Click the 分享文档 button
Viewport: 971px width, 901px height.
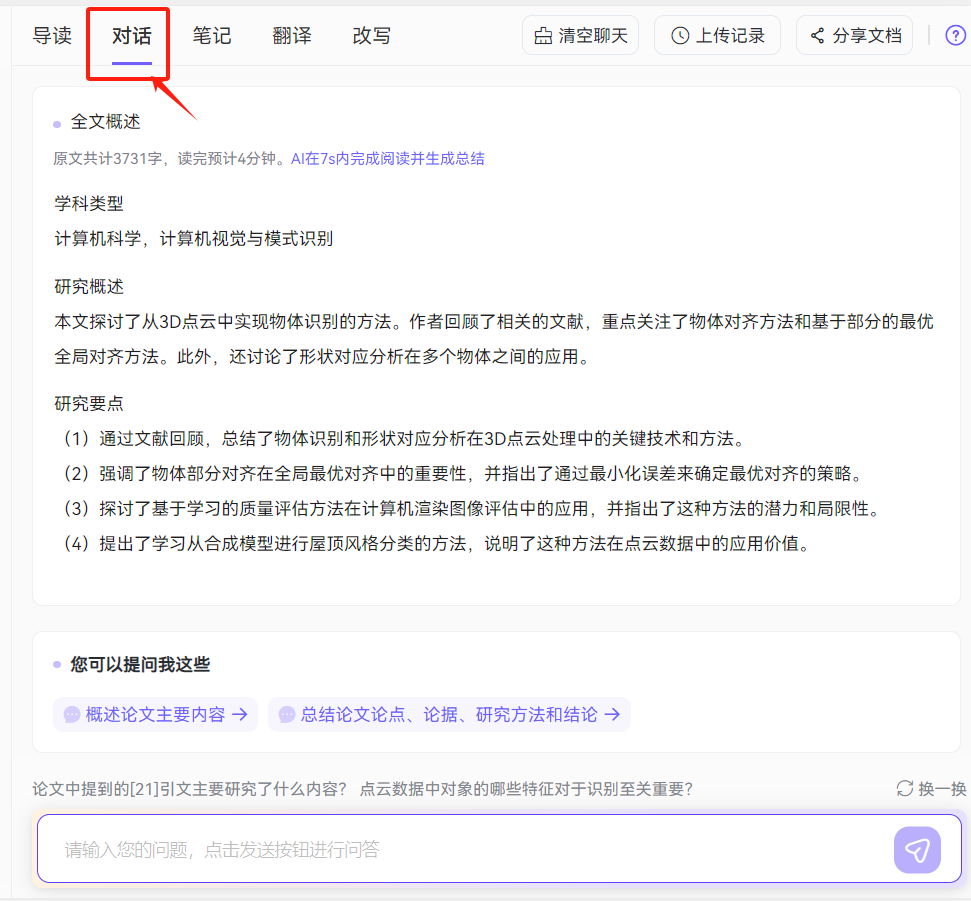[855, 35]
